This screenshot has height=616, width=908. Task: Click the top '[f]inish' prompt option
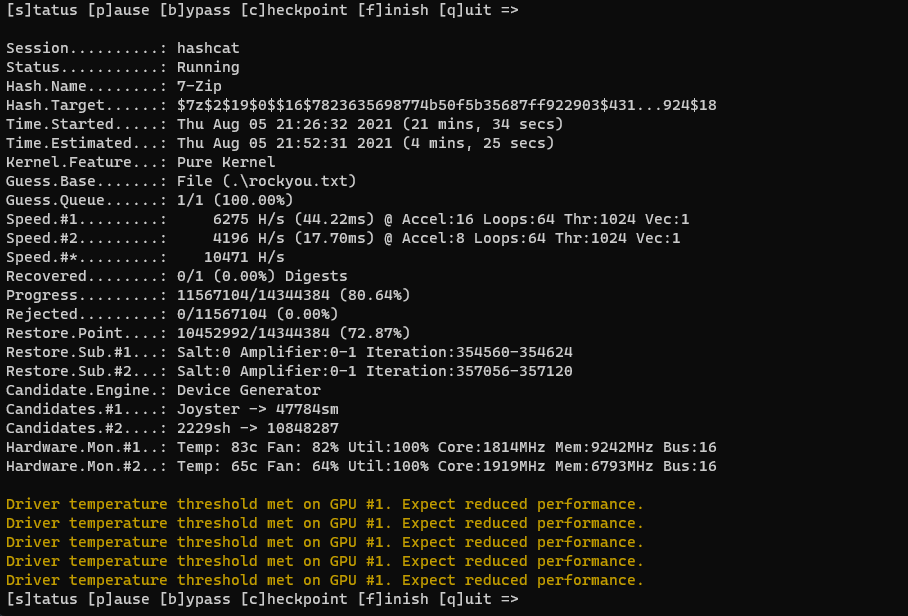click(393, 10)
